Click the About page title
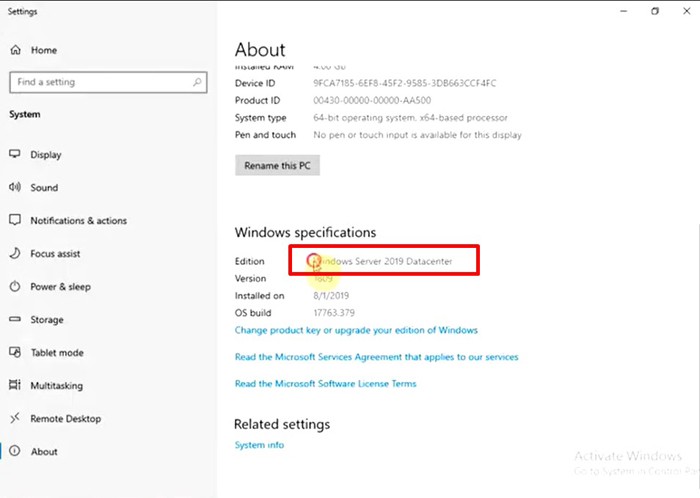This screenshot has width=700, height=498. pyautogui.click(x=260, y=50)
